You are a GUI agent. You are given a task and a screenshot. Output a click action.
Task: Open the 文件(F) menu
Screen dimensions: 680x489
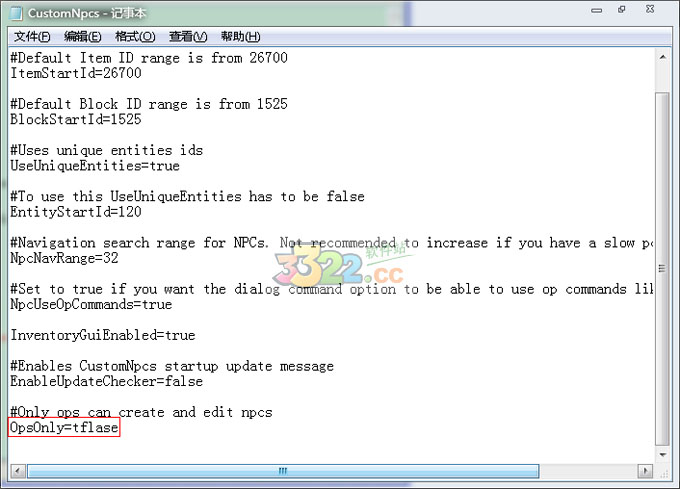pos(32,36)
